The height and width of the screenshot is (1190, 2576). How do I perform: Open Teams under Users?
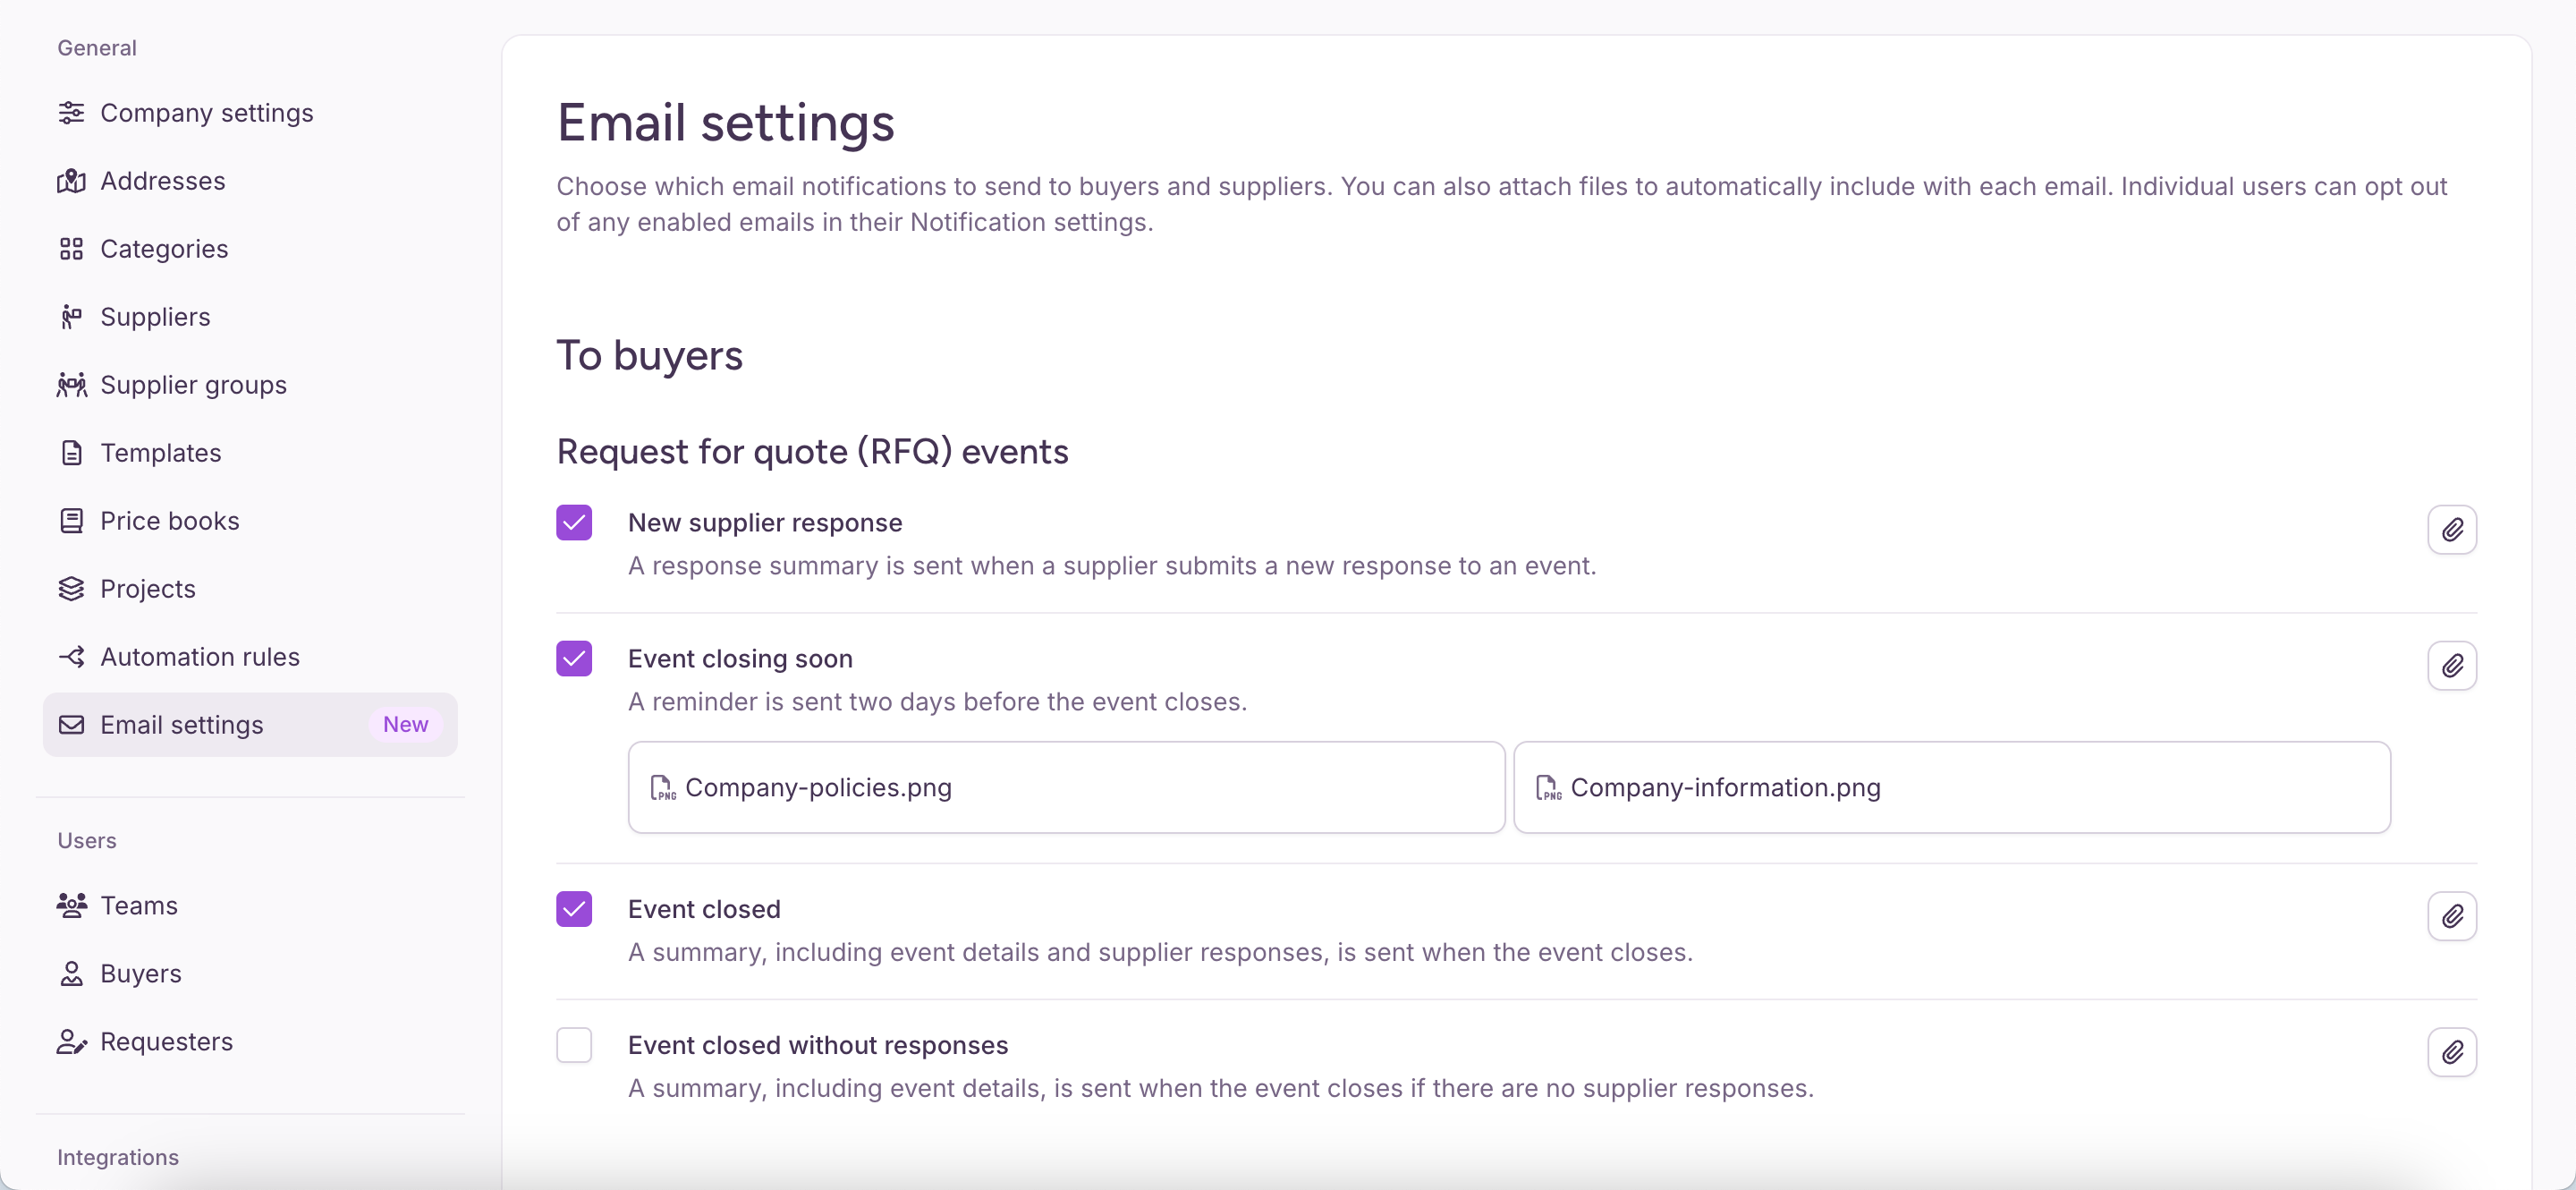(x=250, y=906)
